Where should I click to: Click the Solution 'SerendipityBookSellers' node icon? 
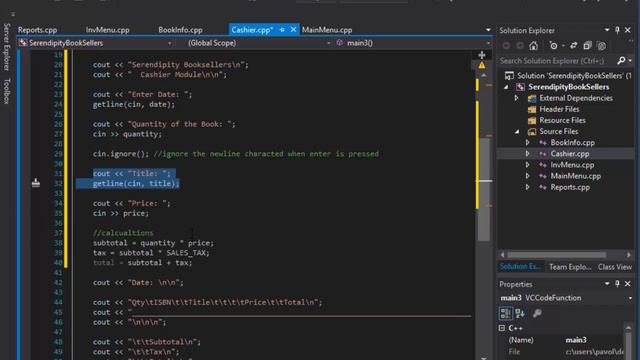tap(509, 76)
